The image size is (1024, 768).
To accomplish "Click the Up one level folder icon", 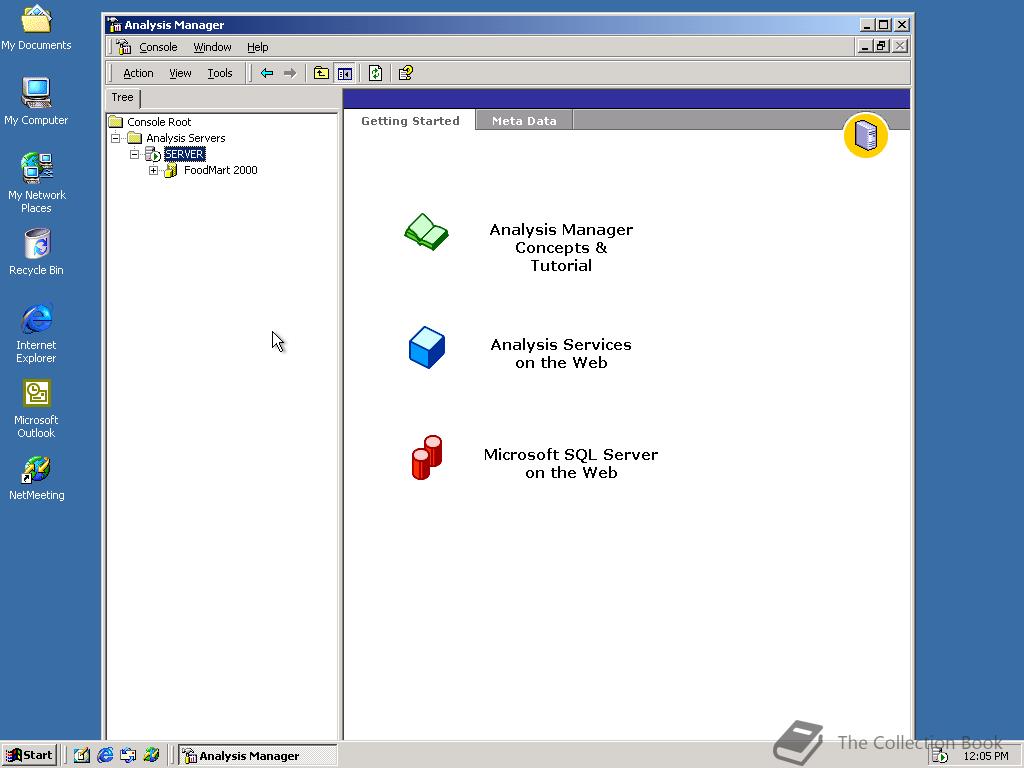I will pyautogui.click(x=321, y=73).
